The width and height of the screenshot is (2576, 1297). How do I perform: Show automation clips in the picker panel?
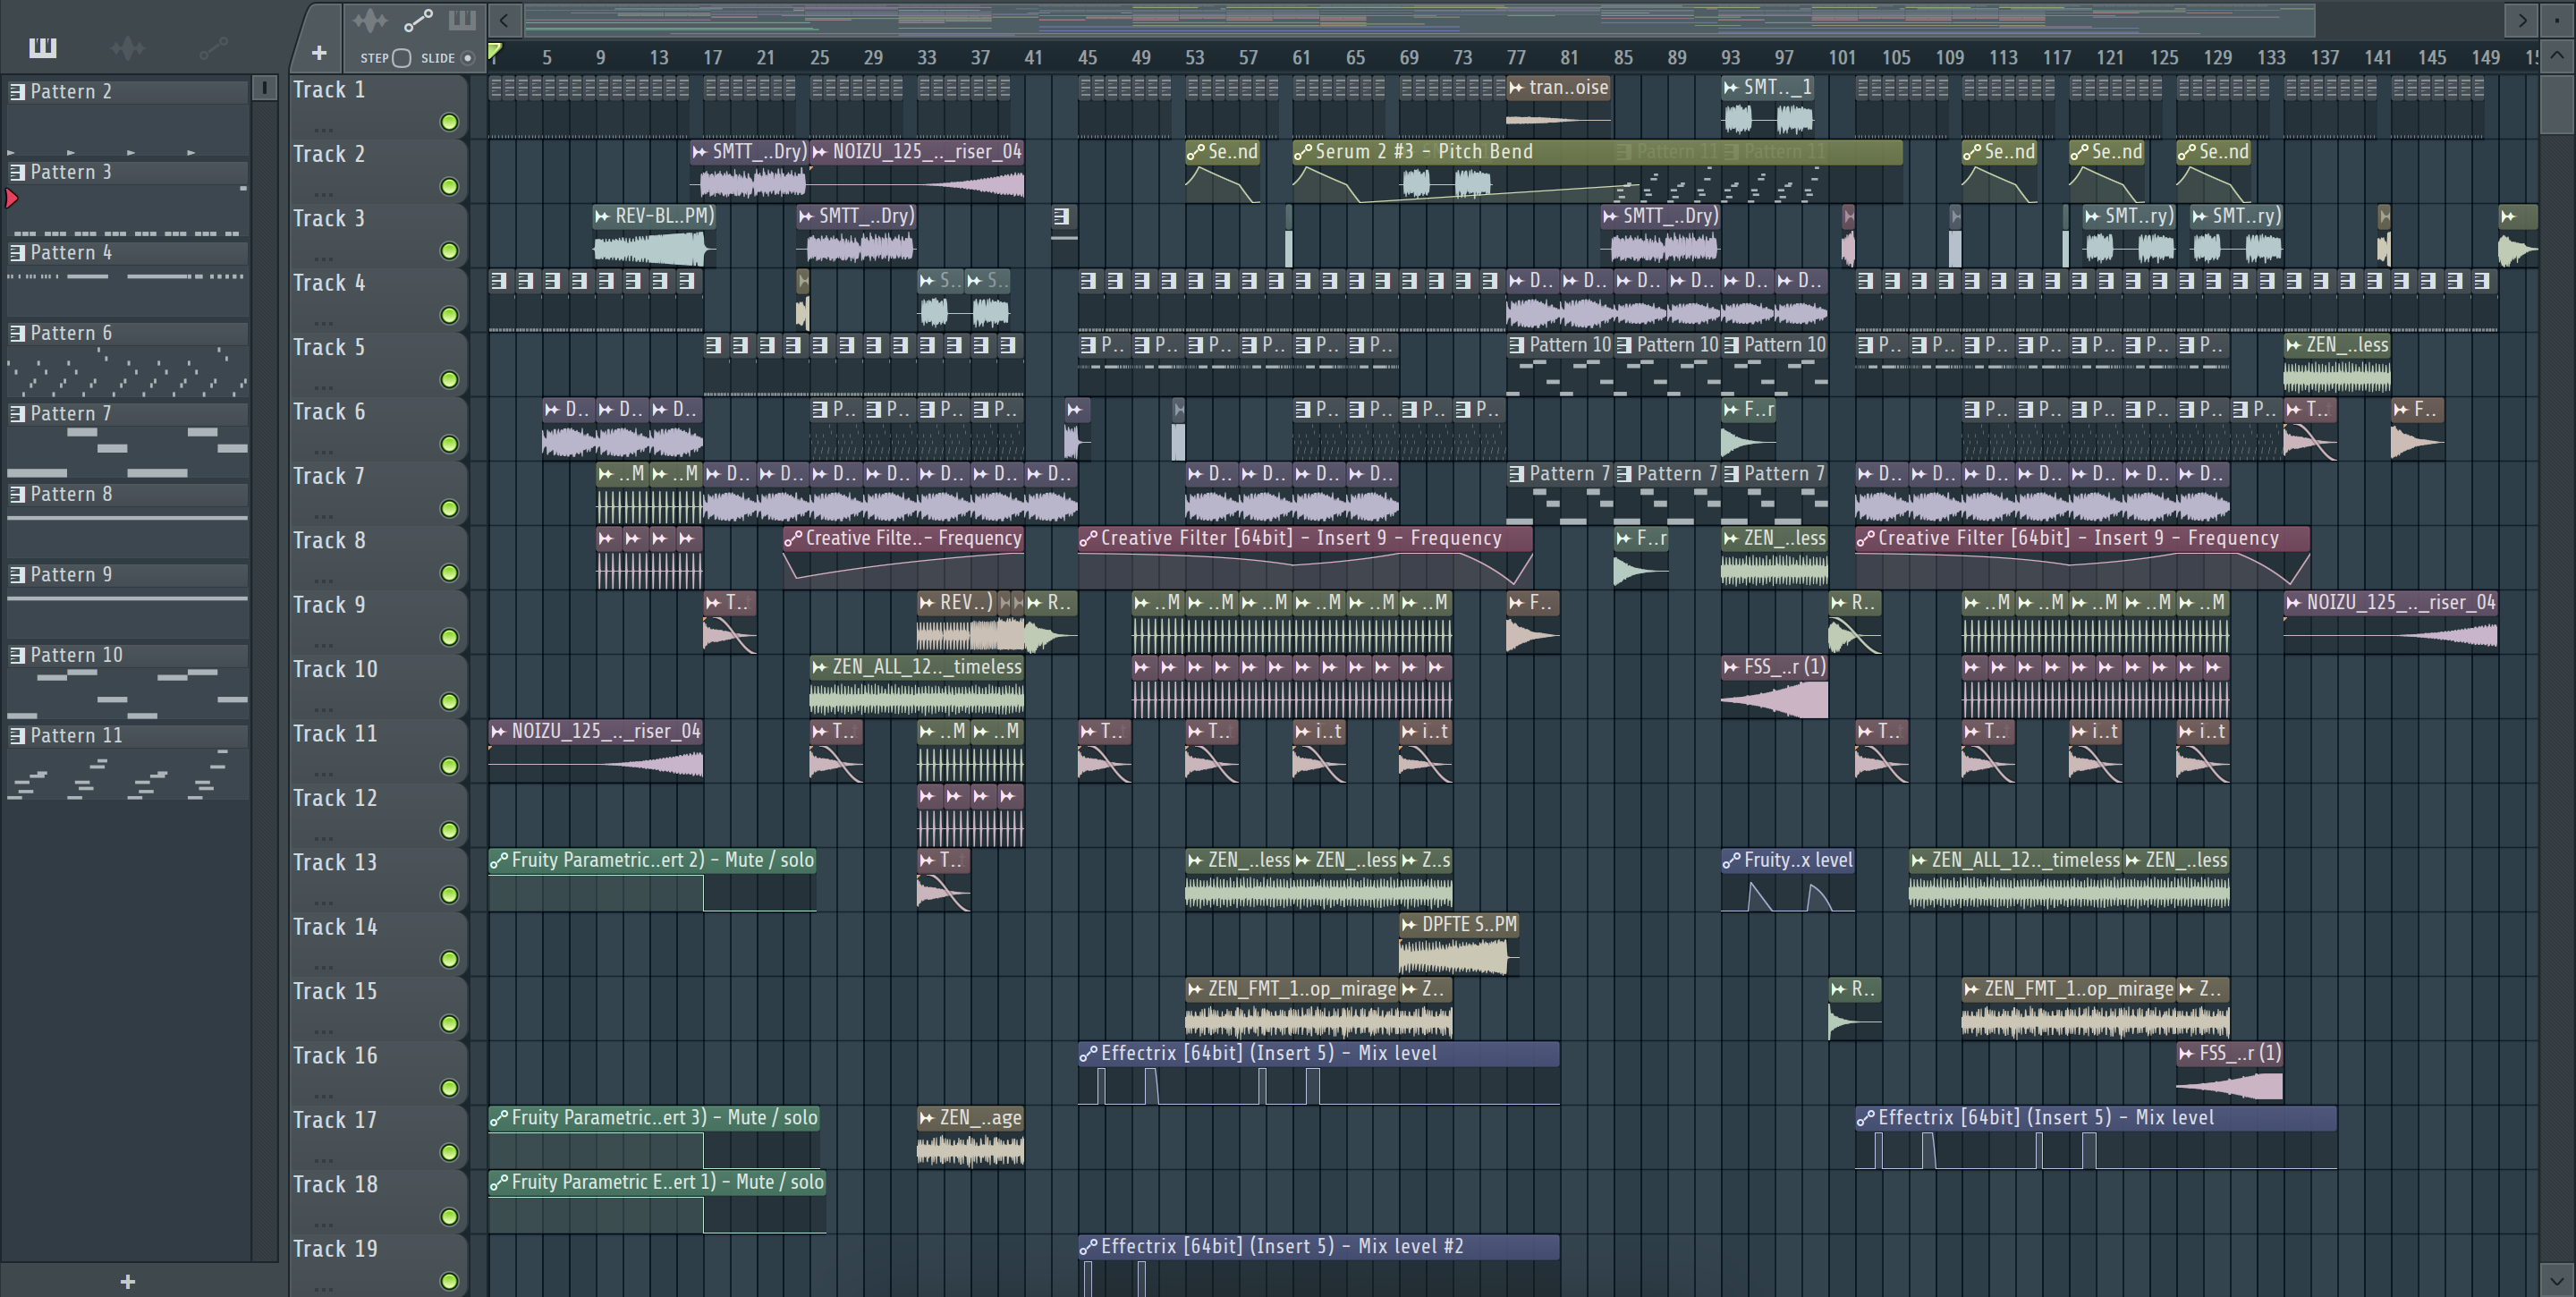pos(213,47)
